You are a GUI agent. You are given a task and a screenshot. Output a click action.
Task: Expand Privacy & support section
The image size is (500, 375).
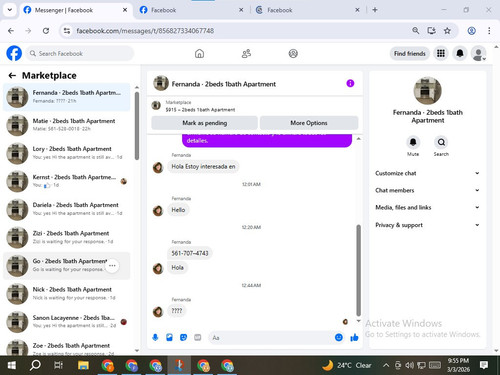[x=427, y=225]
